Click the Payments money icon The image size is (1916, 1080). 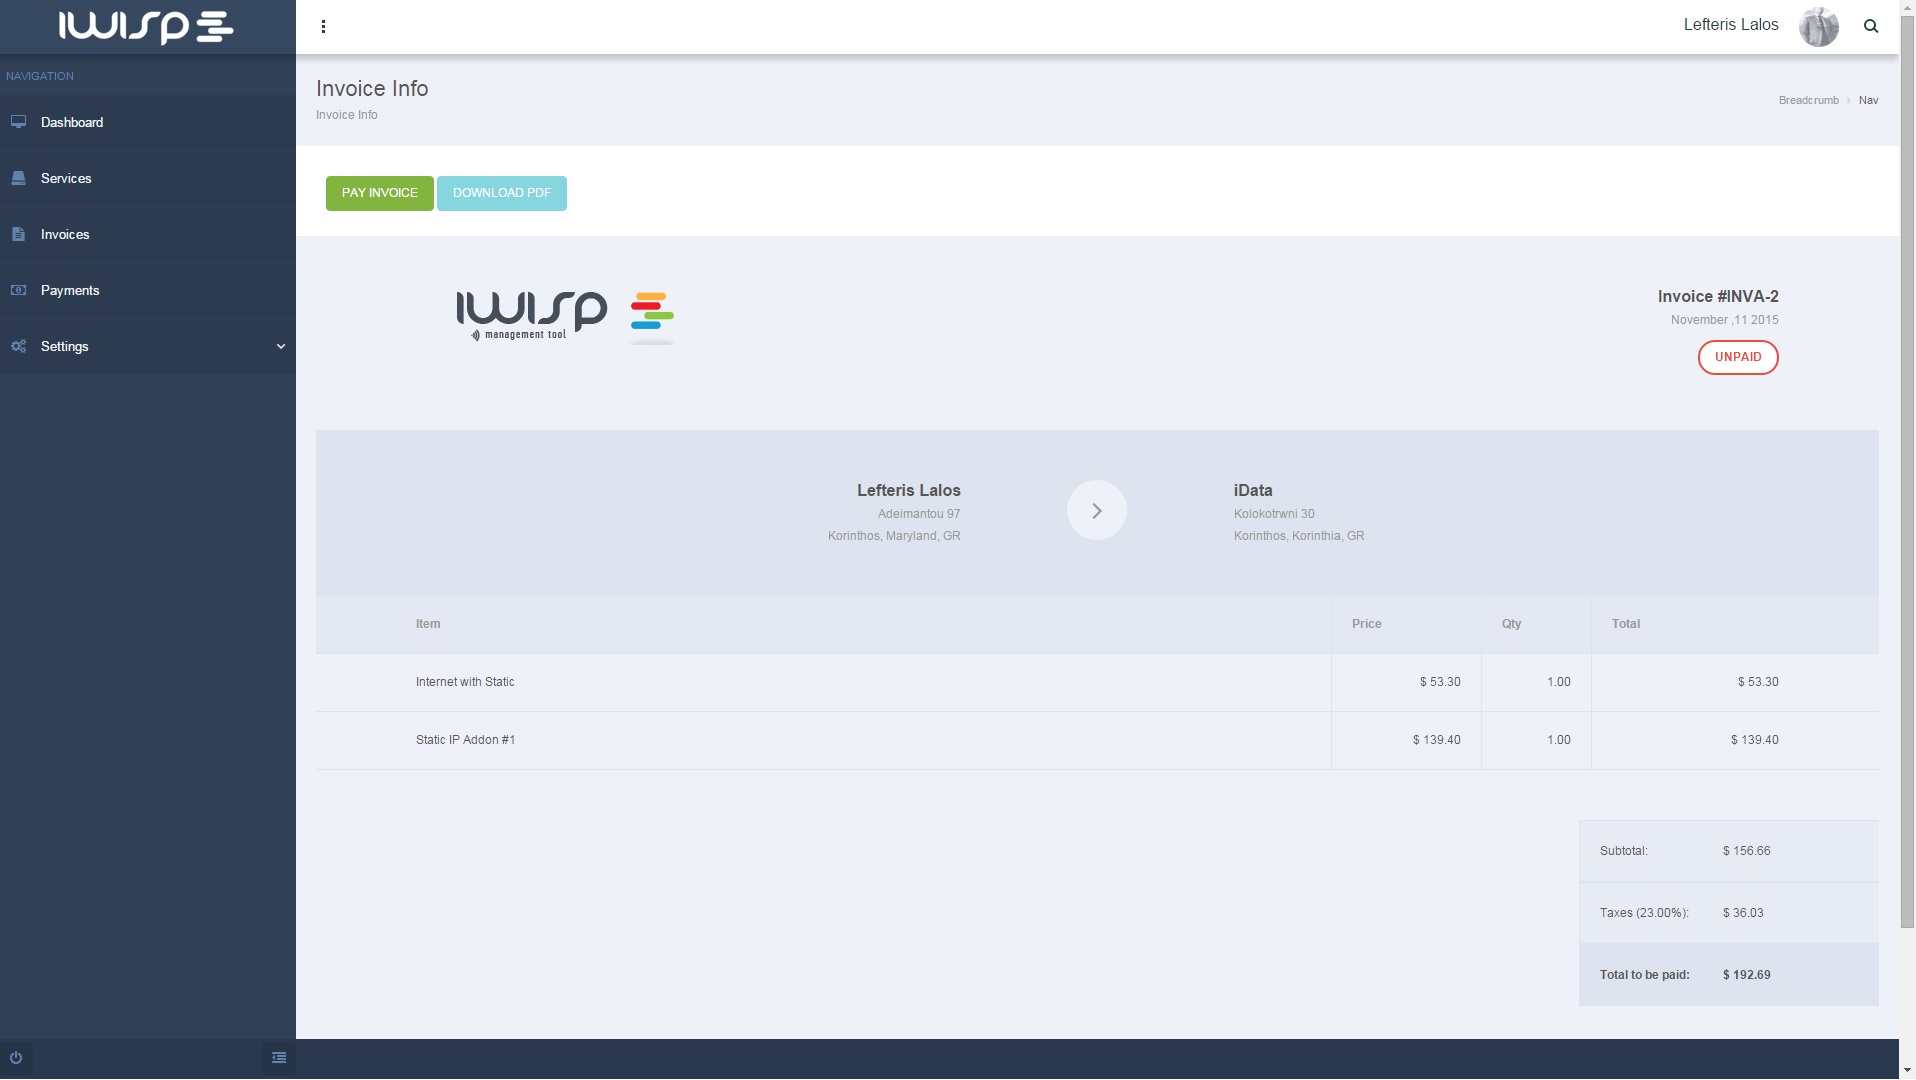(18, 290)
